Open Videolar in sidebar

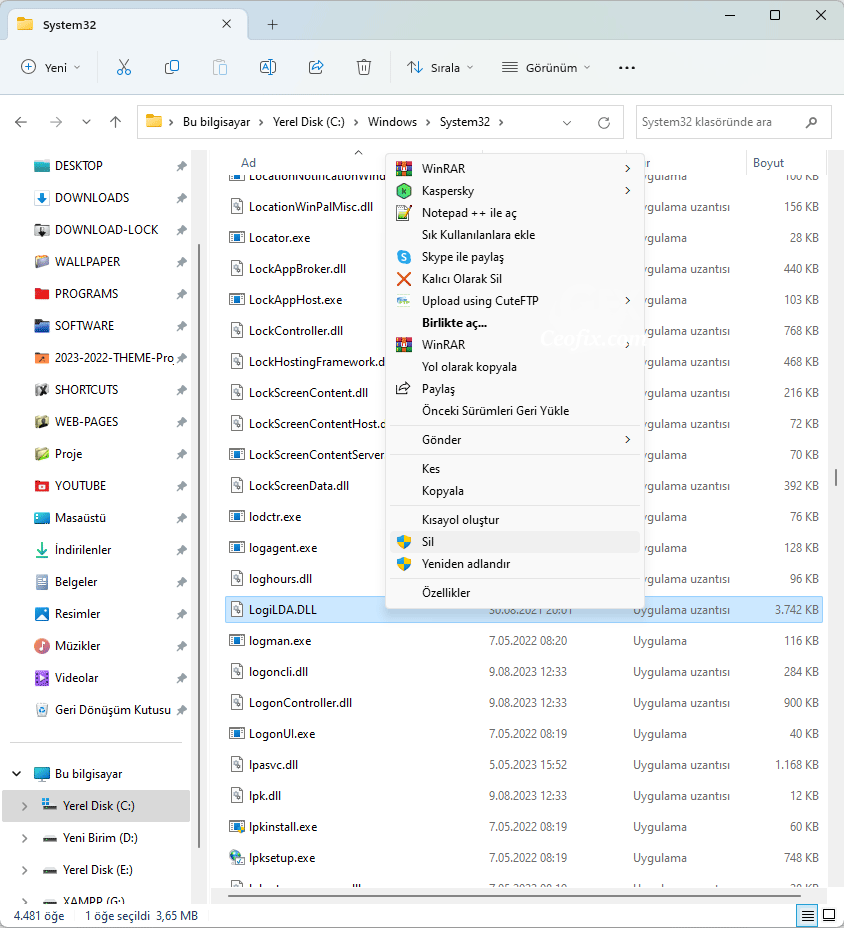pos(76,678)
